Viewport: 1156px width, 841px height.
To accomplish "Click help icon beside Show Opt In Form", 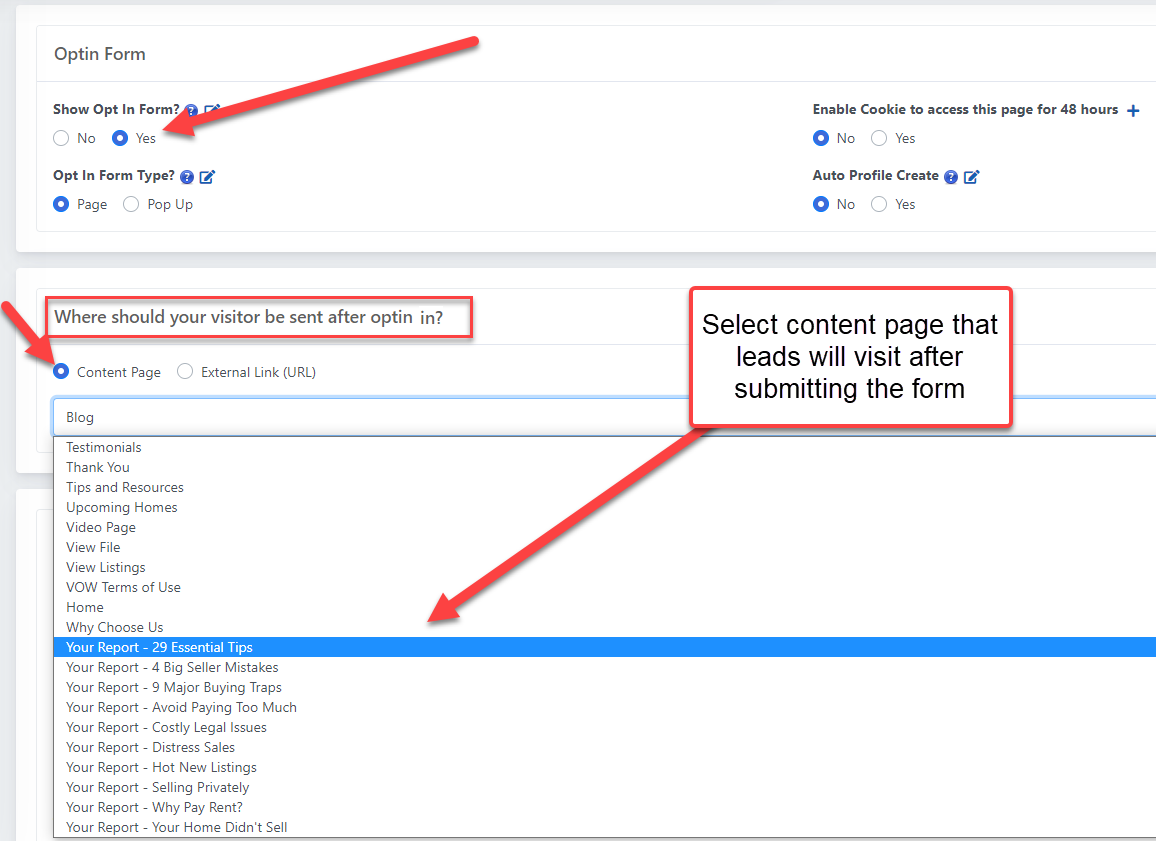I will pos(191,111).
